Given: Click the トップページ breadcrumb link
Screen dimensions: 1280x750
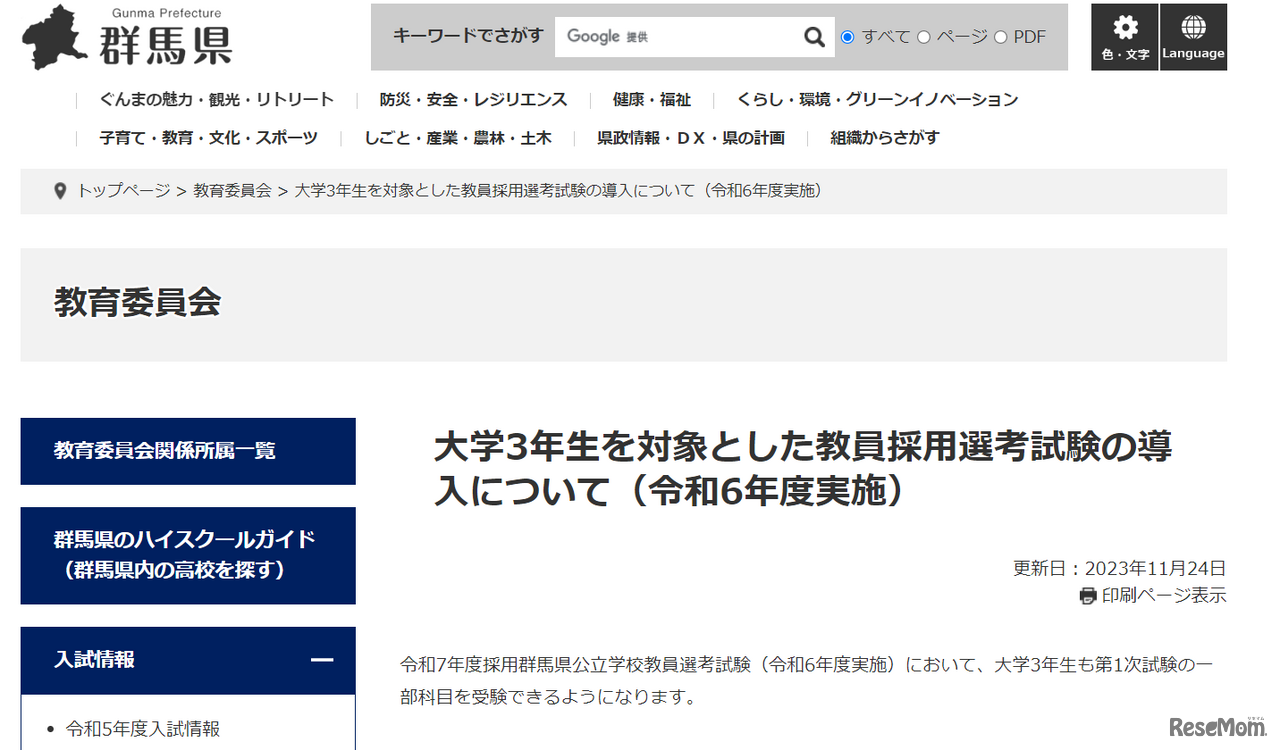Looking at the screenshot, I should click(124, 190).
